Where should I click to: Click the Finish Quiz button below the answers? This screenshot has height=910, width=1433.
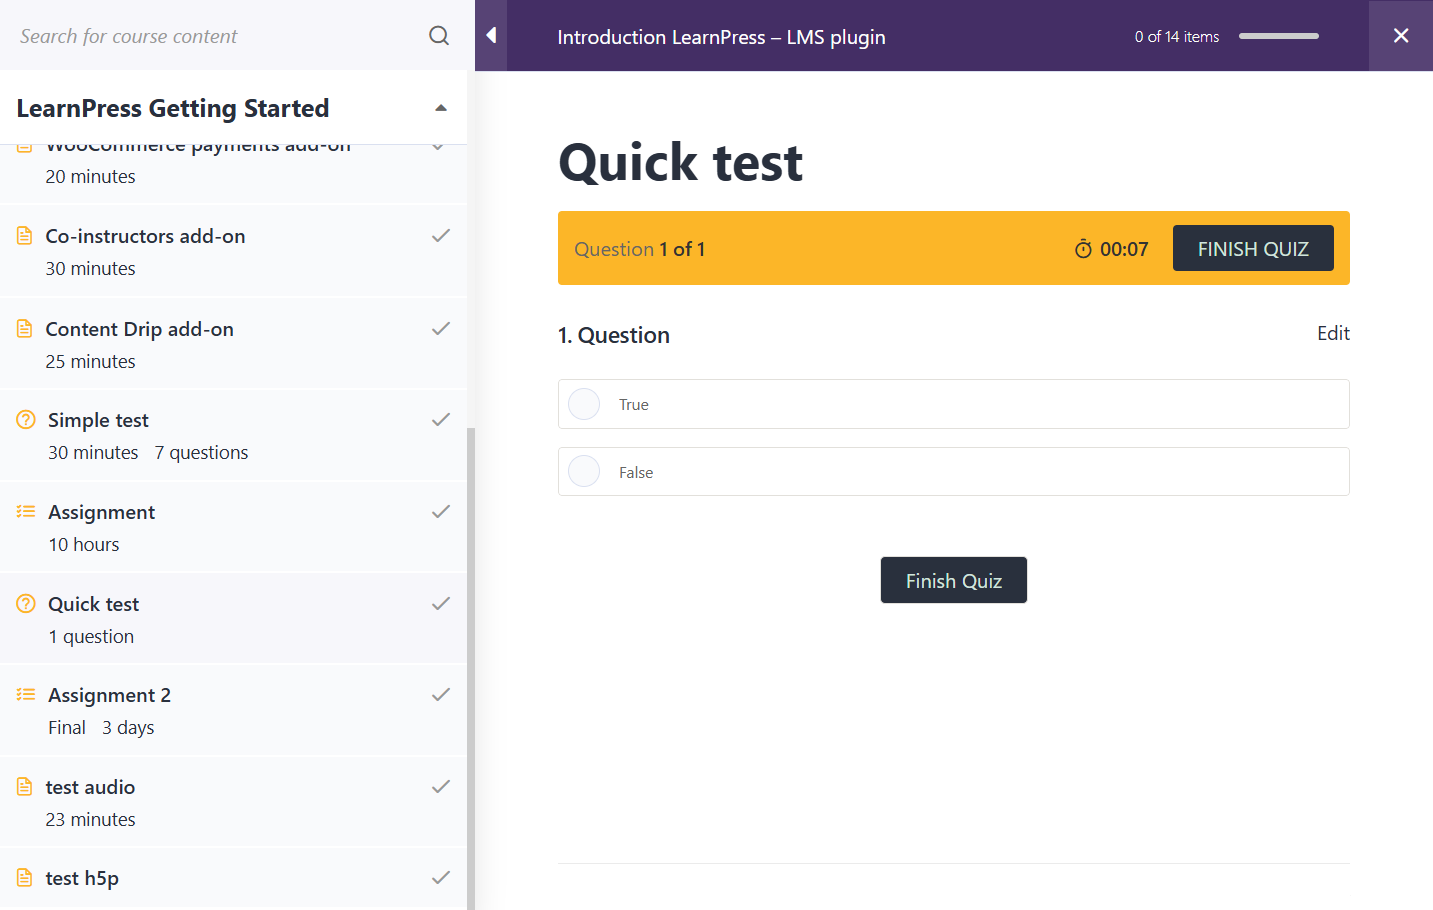click(x=954, y=580)
